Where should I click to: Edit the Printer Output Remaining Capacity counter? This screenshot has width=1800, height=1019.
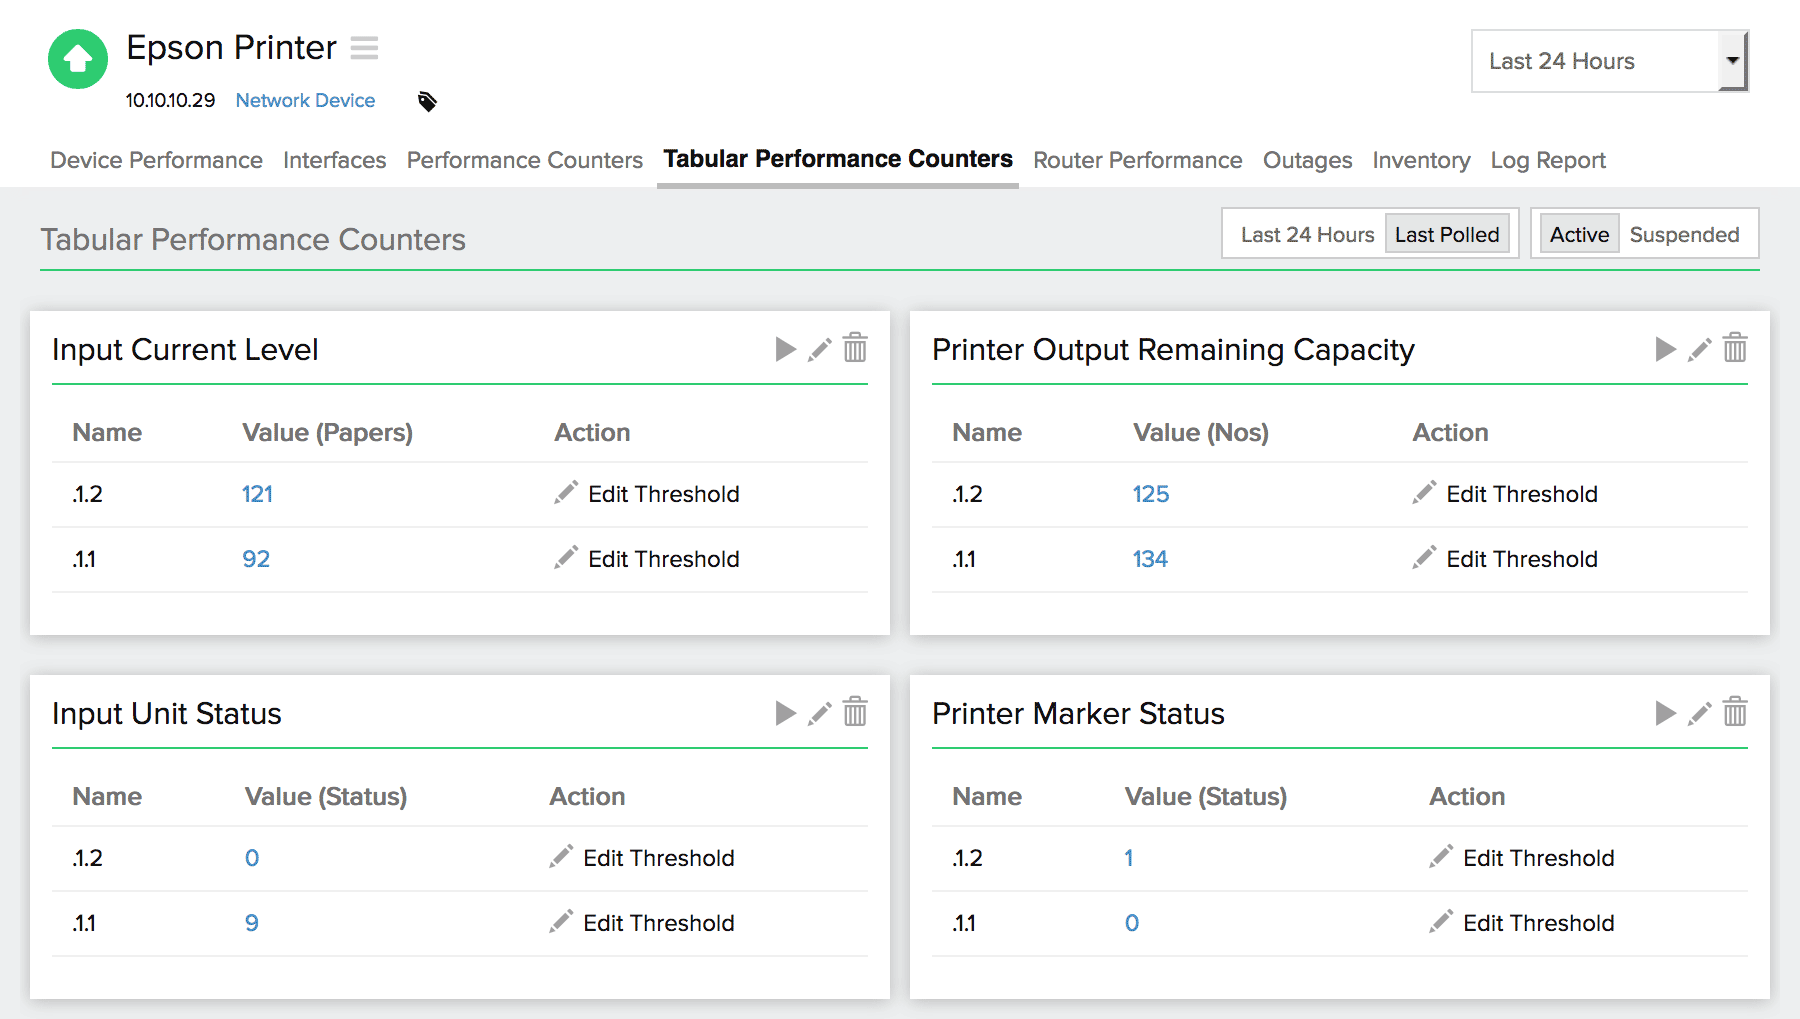tap(1700, 349)
